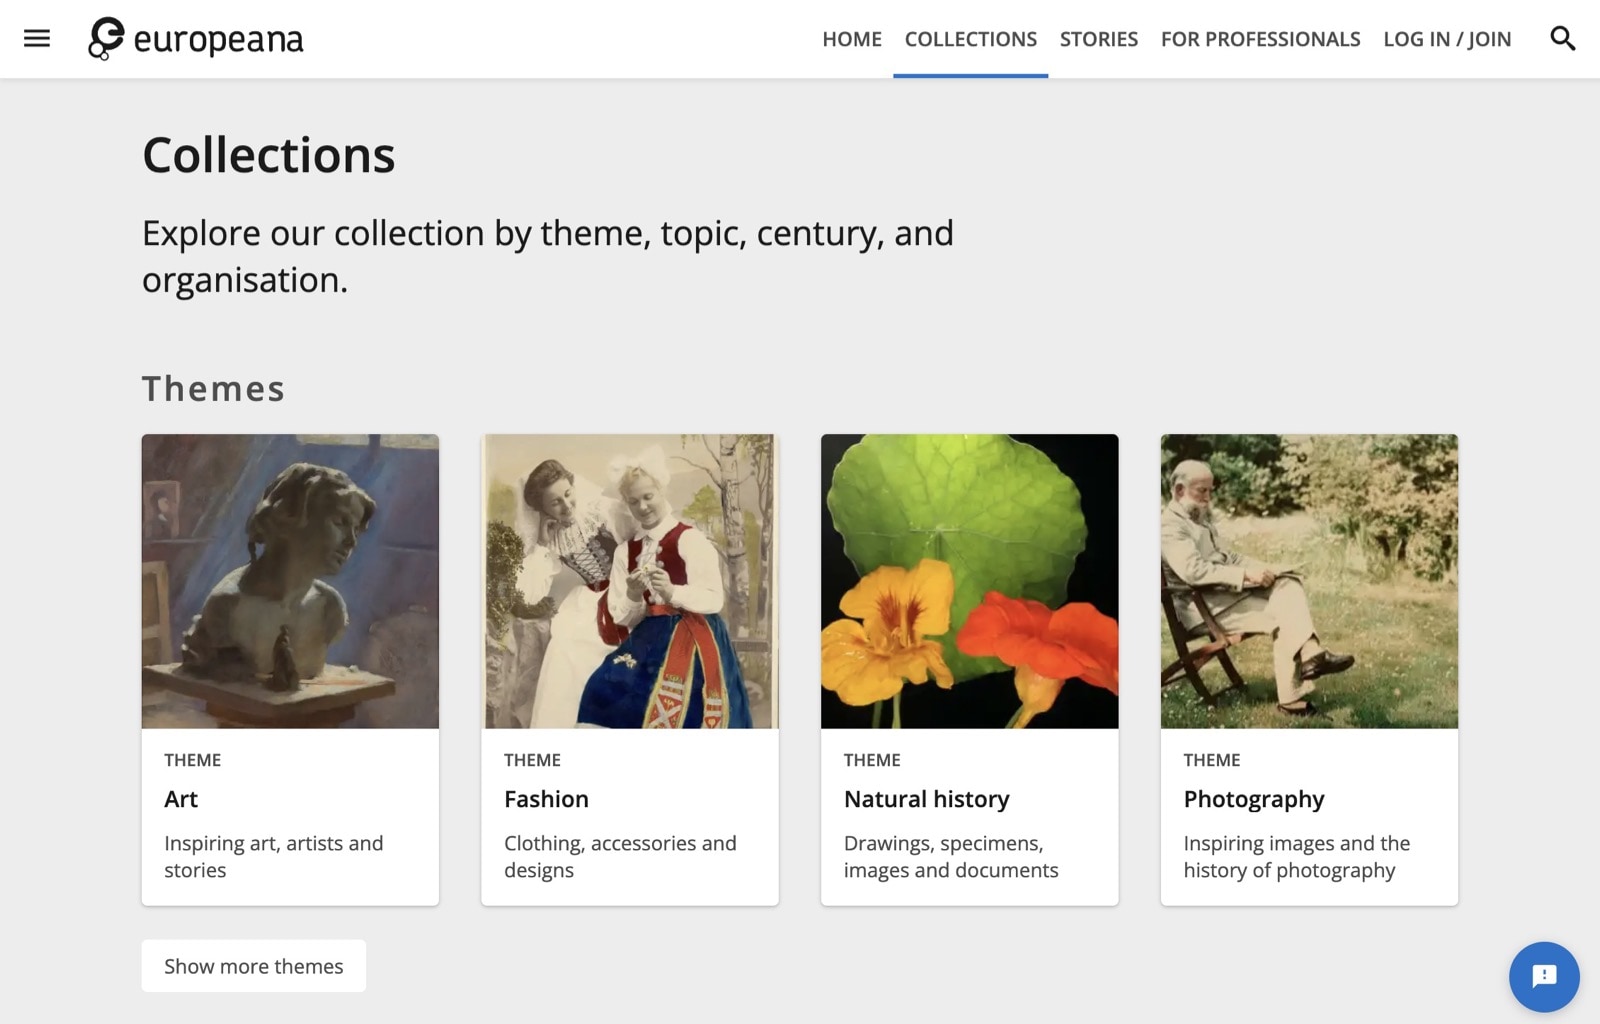Click Log in / Join

point(1447,39)
